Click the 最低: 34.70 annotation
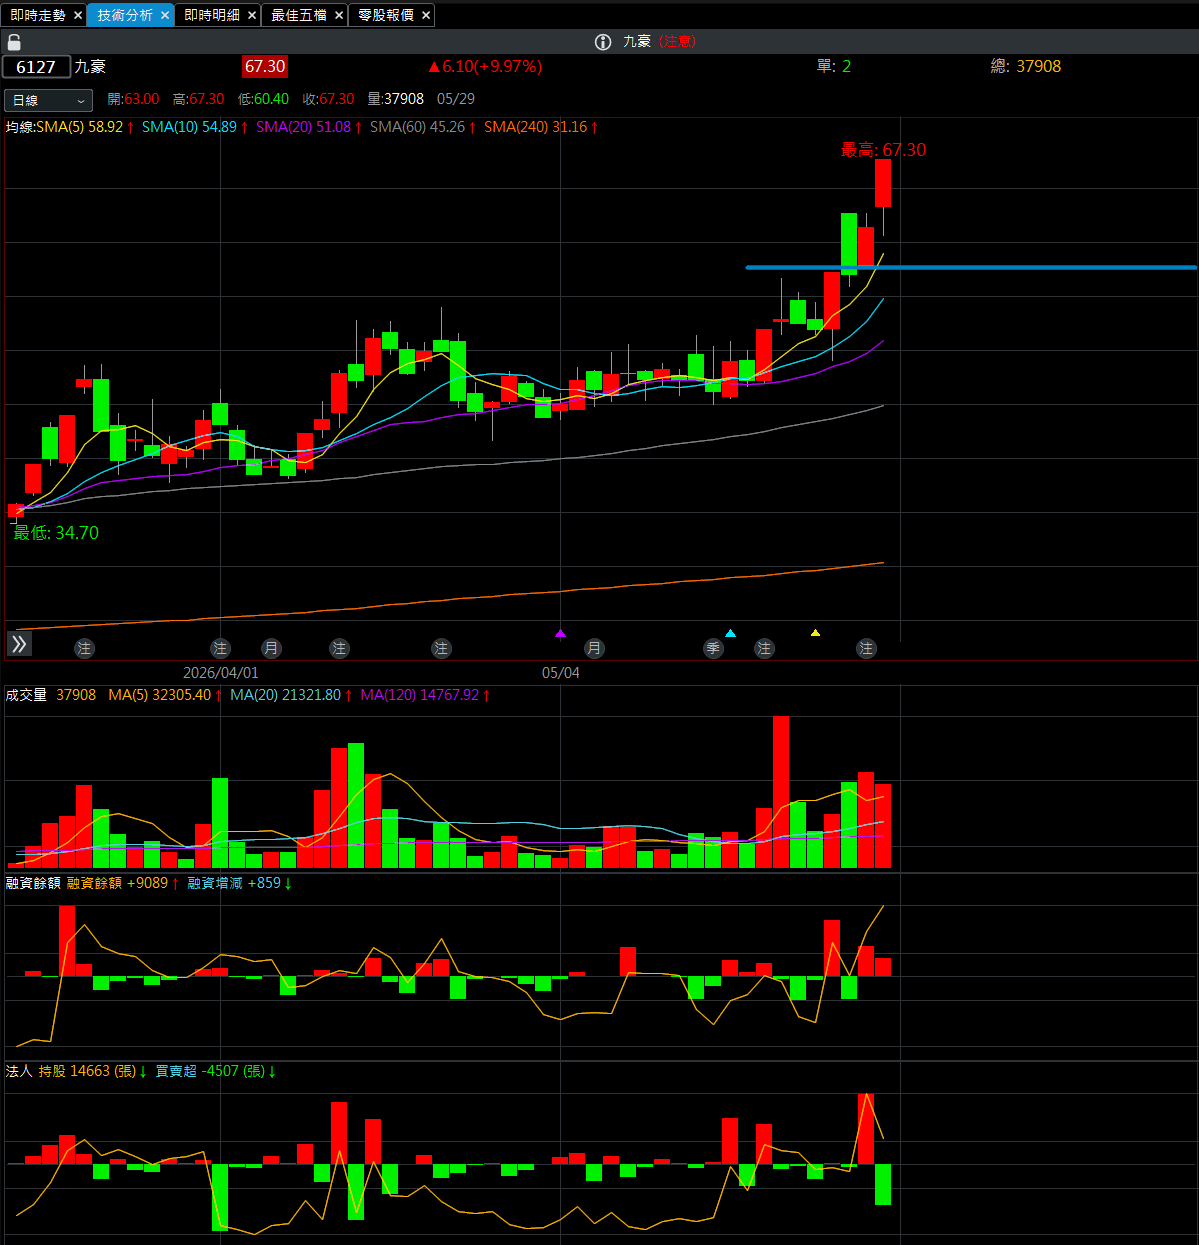 pos(56,533)
